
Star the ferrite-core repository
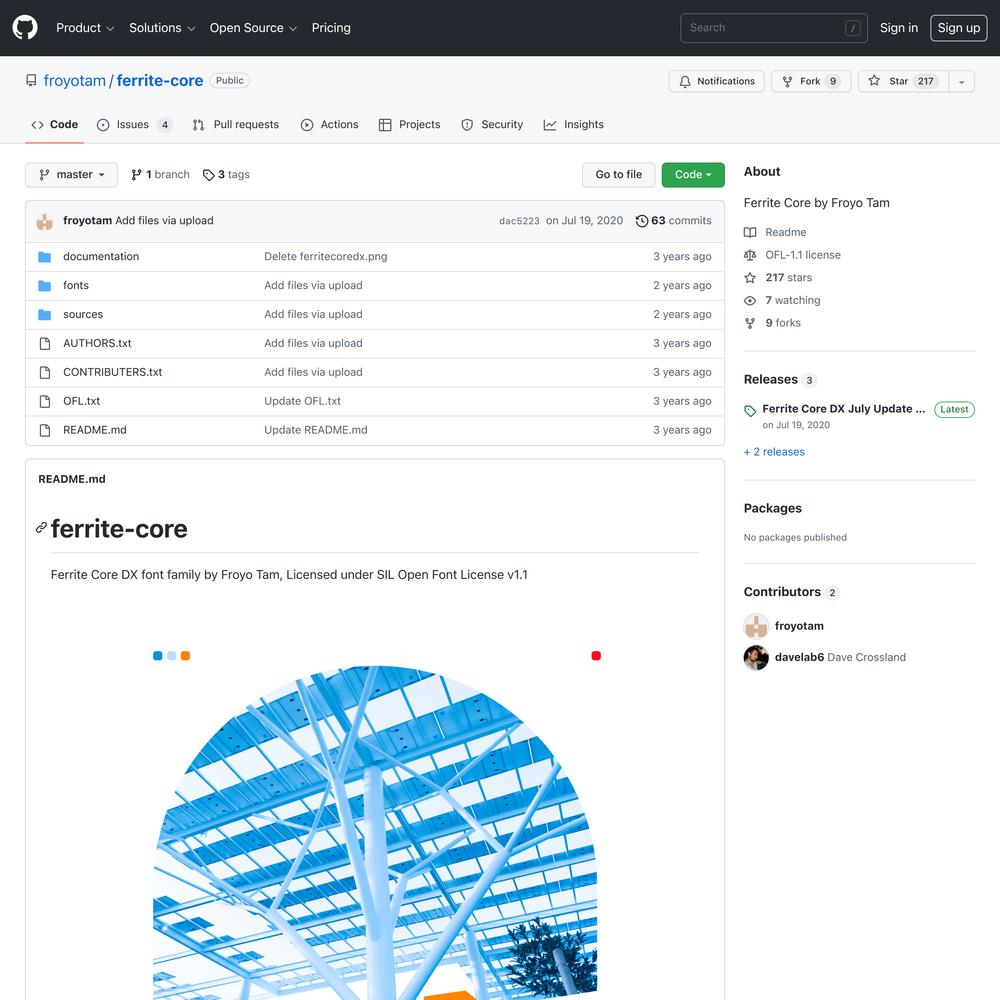click(903, 81)
